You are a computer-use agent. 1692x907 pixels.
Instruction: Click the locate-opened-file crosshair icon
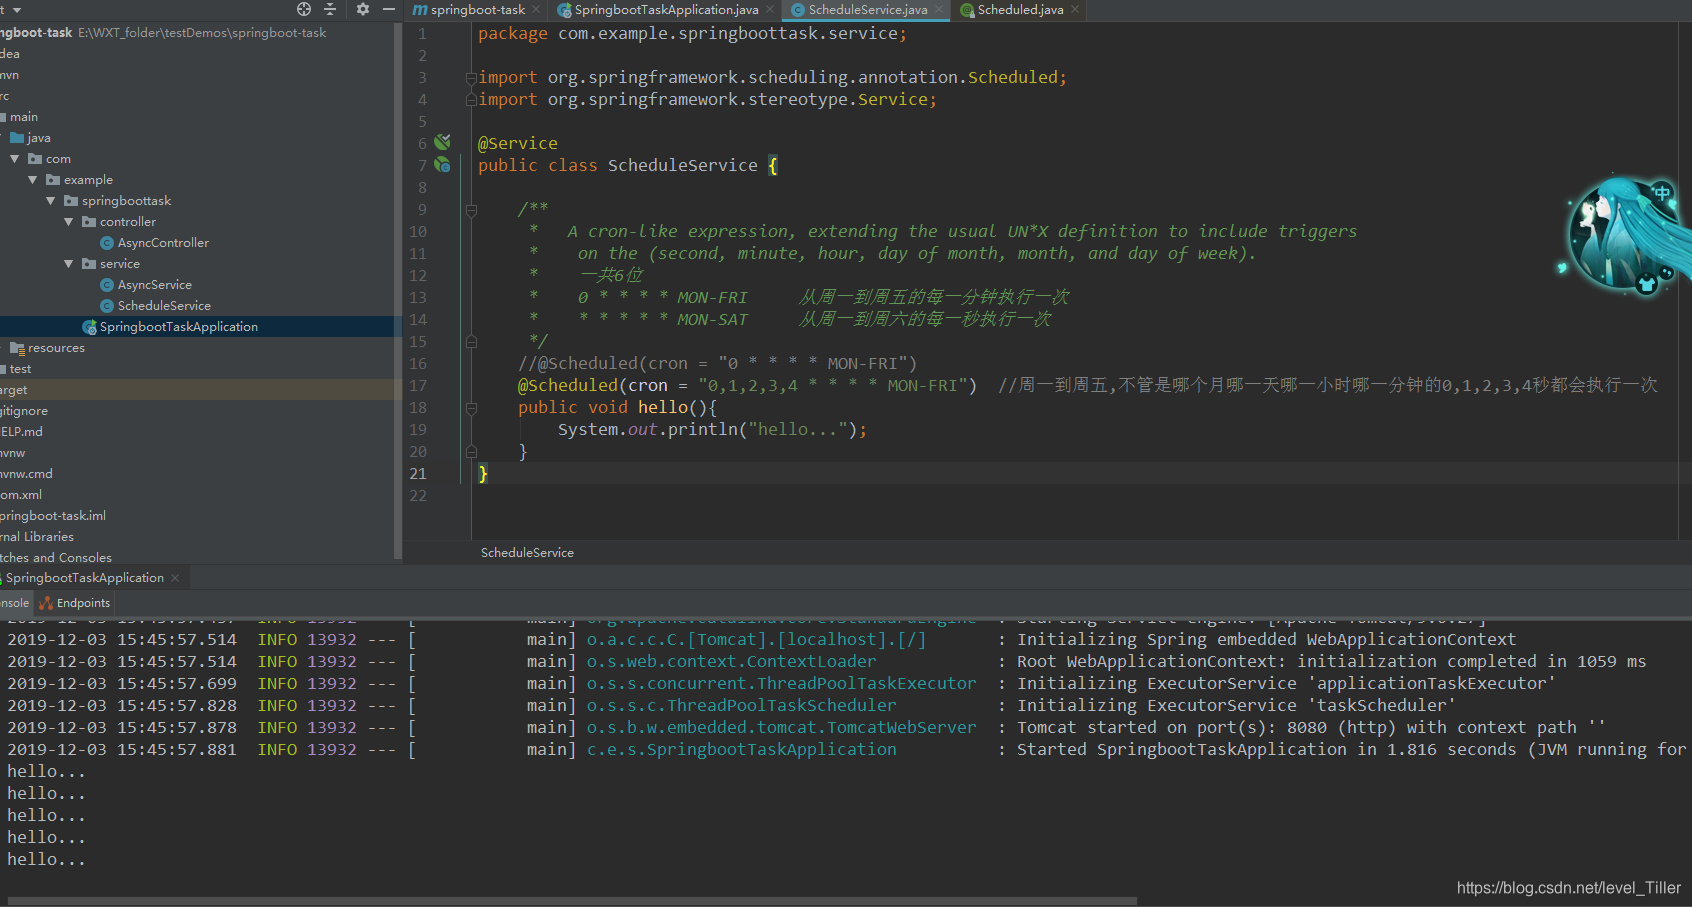(303, 9)
